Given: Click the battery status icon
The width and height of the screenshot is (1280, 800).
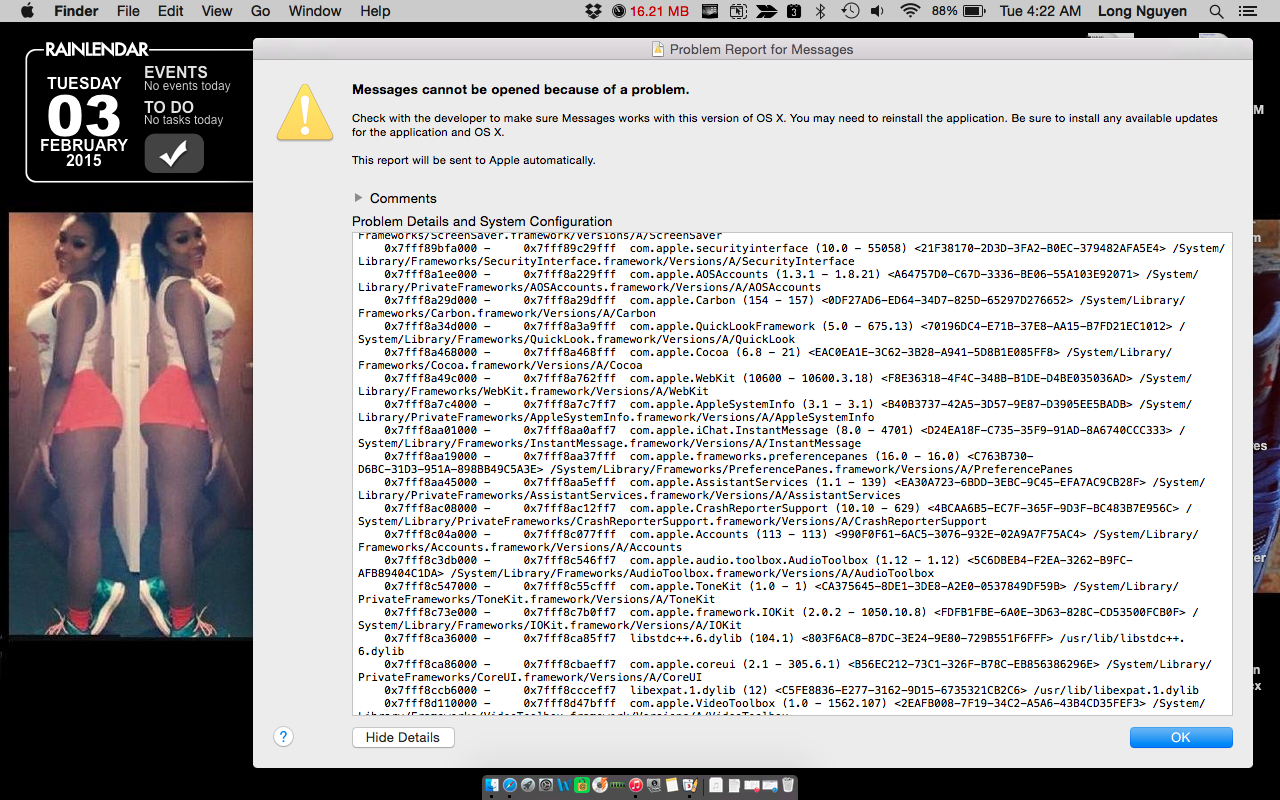Looking at the screenshot, I should 973,11.
